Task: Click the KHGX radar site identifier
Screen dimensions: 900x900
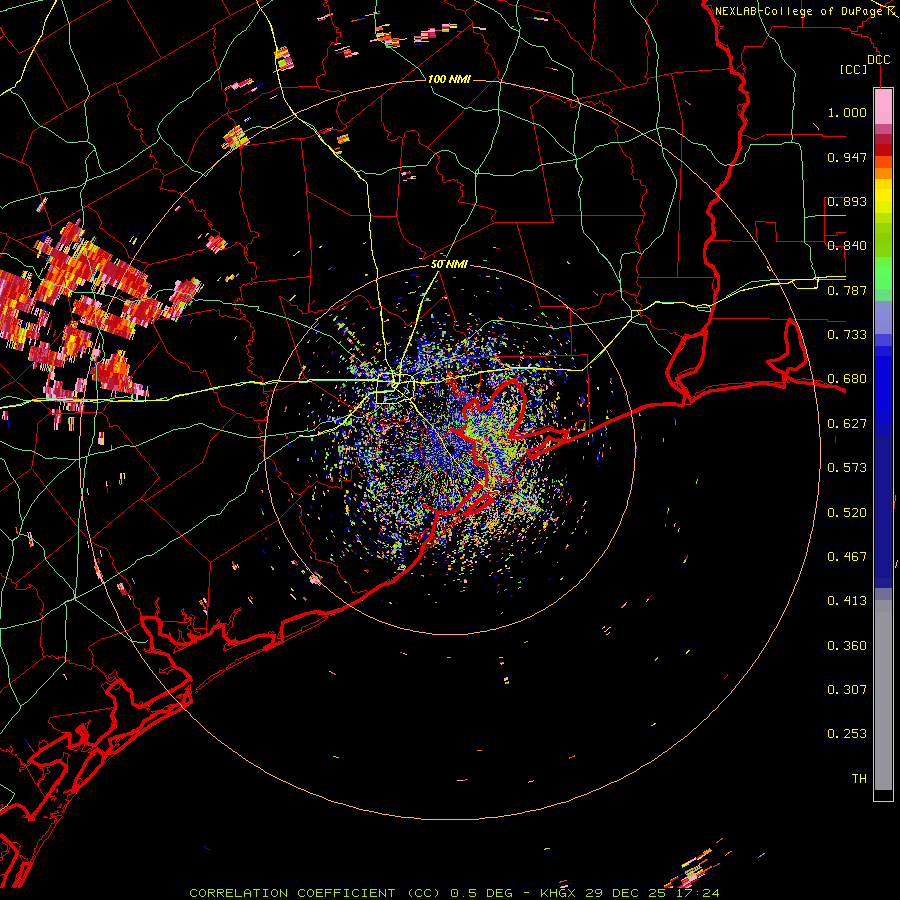Action: tap(559, 893)
